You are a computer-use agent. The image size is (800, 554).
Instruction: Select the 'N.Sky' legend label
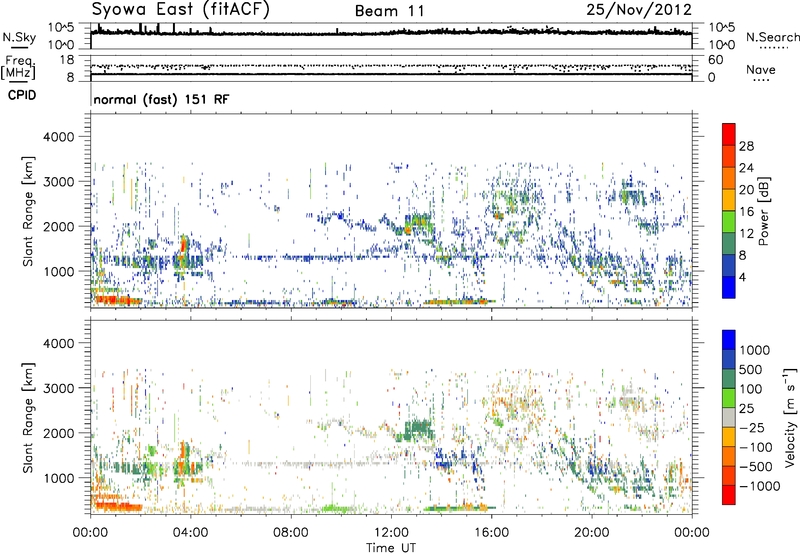(19, 37)
